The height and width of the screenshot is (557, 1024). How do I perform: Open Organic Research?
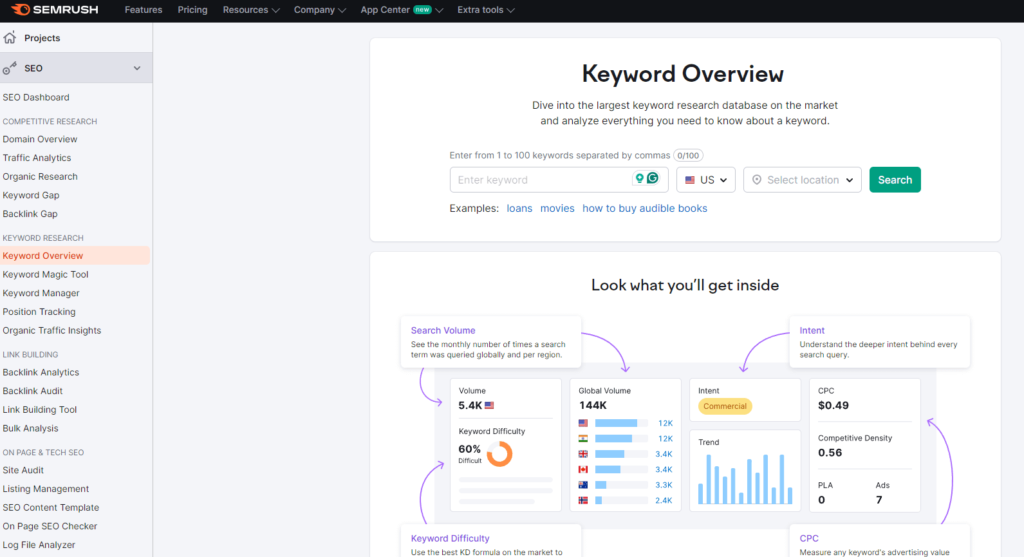(40, 176)
